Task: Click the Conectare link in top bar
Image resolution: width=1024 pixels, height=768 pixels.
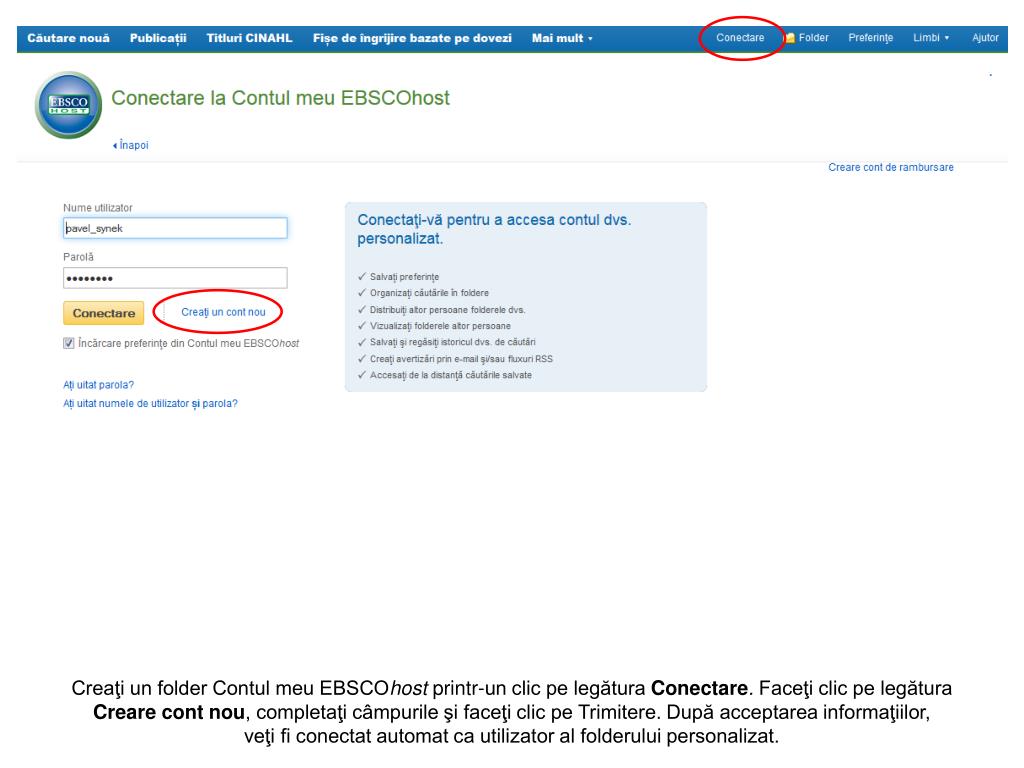Action: [740, 38]
